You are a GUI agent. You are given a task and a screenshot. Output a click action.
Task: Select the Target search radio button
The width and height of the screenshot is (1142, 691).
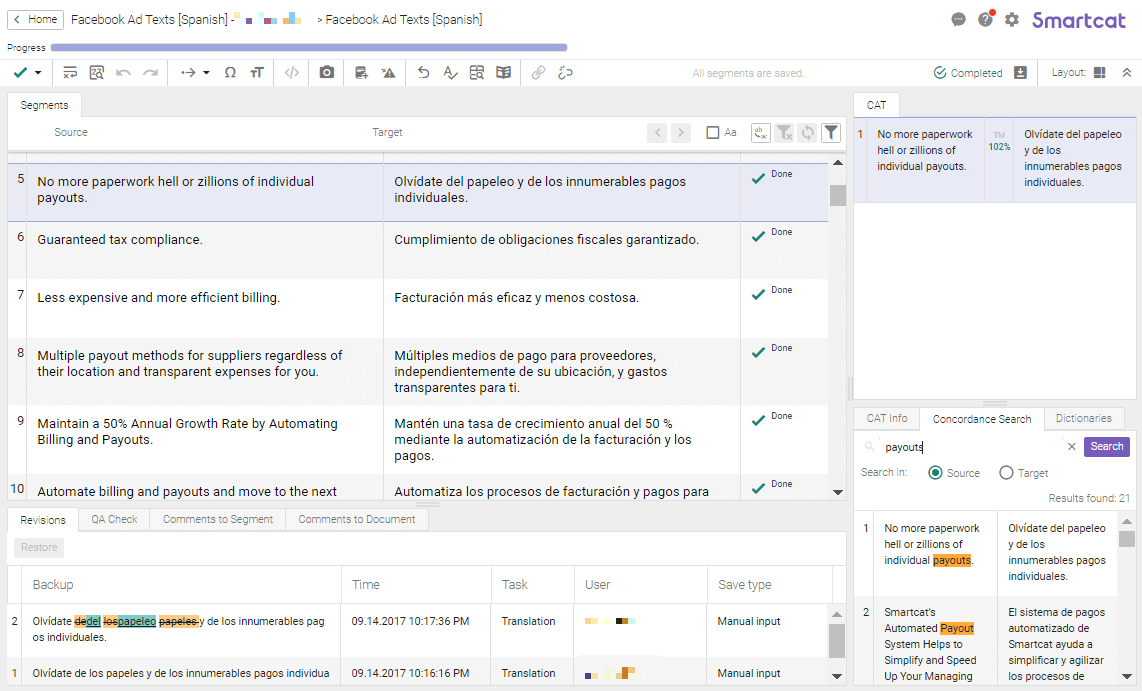coord(1006,473)
